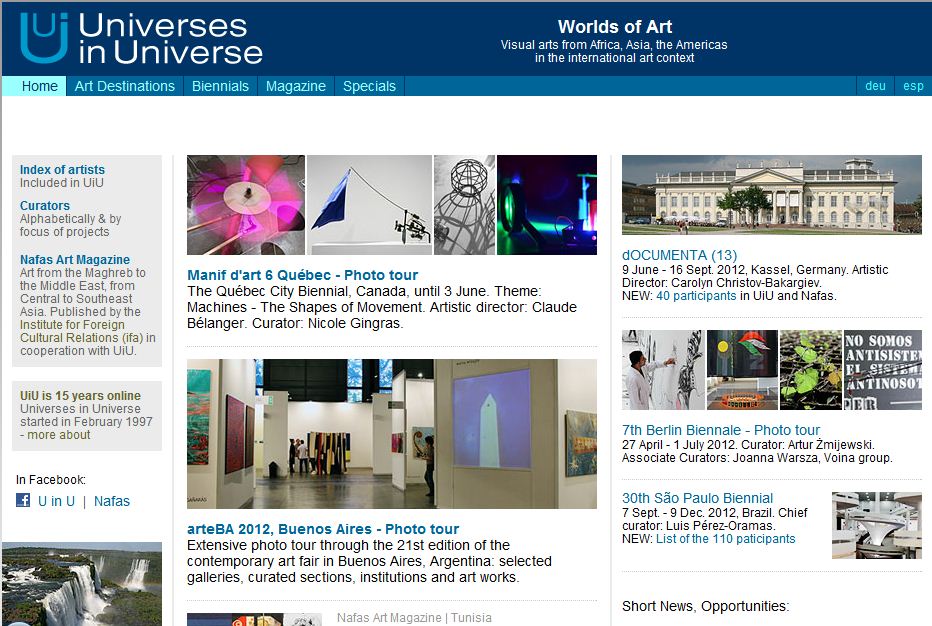This screenshot has height=626, width=932.
Task: Click the arteBA gallery hall image
Action: pyautogui.click(x=392, y=433)
